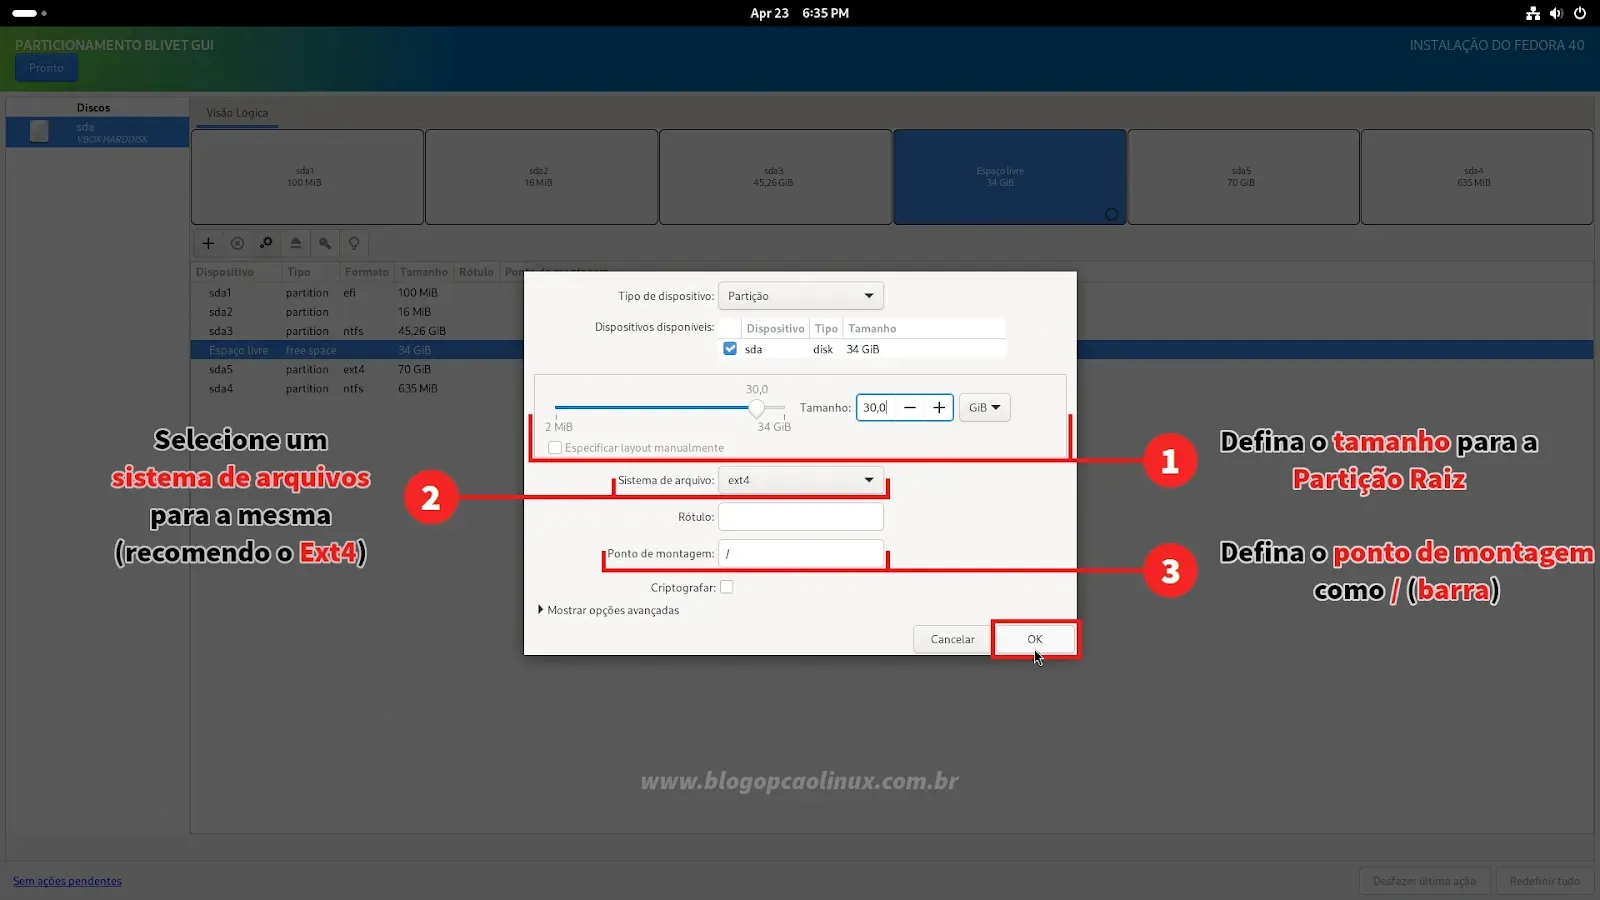Click the OK button
The image size is (1600, 900).
coord(1035,639)
